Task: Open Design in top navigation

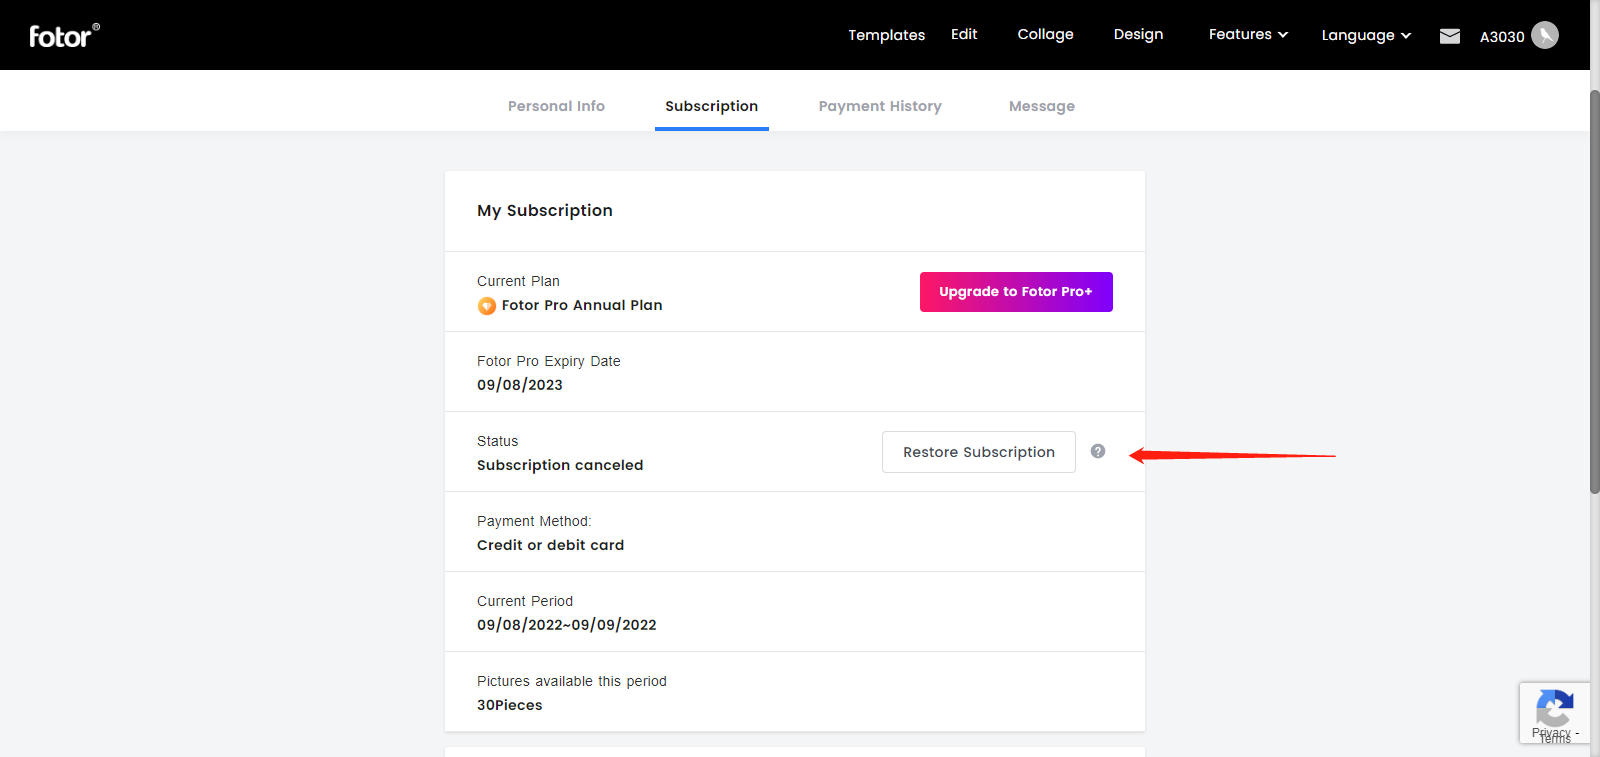Action: pyautogui.click(x=1138, y=34)
